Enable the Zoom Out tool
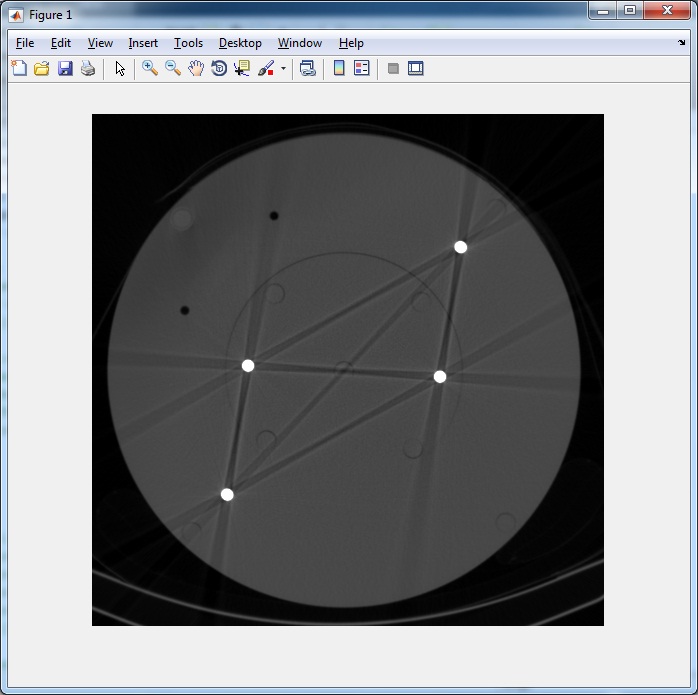 pyautogui.click(x=173, y=69)
